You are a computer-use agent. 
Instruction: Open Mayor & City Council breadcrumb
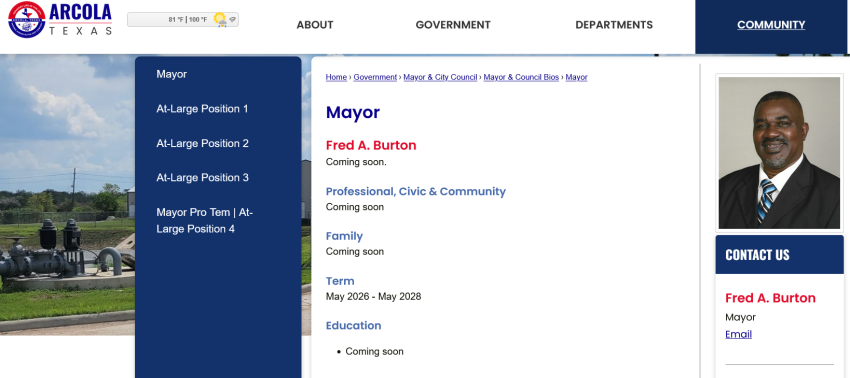[440, 78]
